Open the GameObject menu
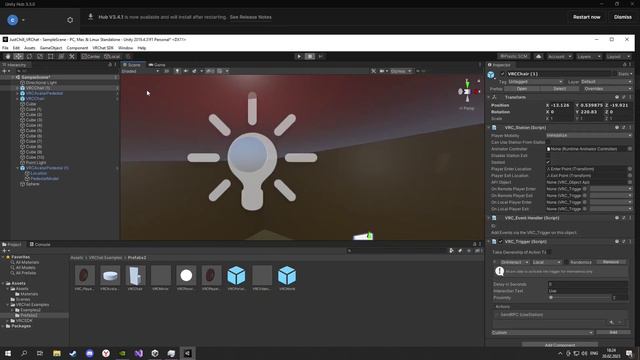The width and height of the screenshot is (640, 360). point(51,48)
